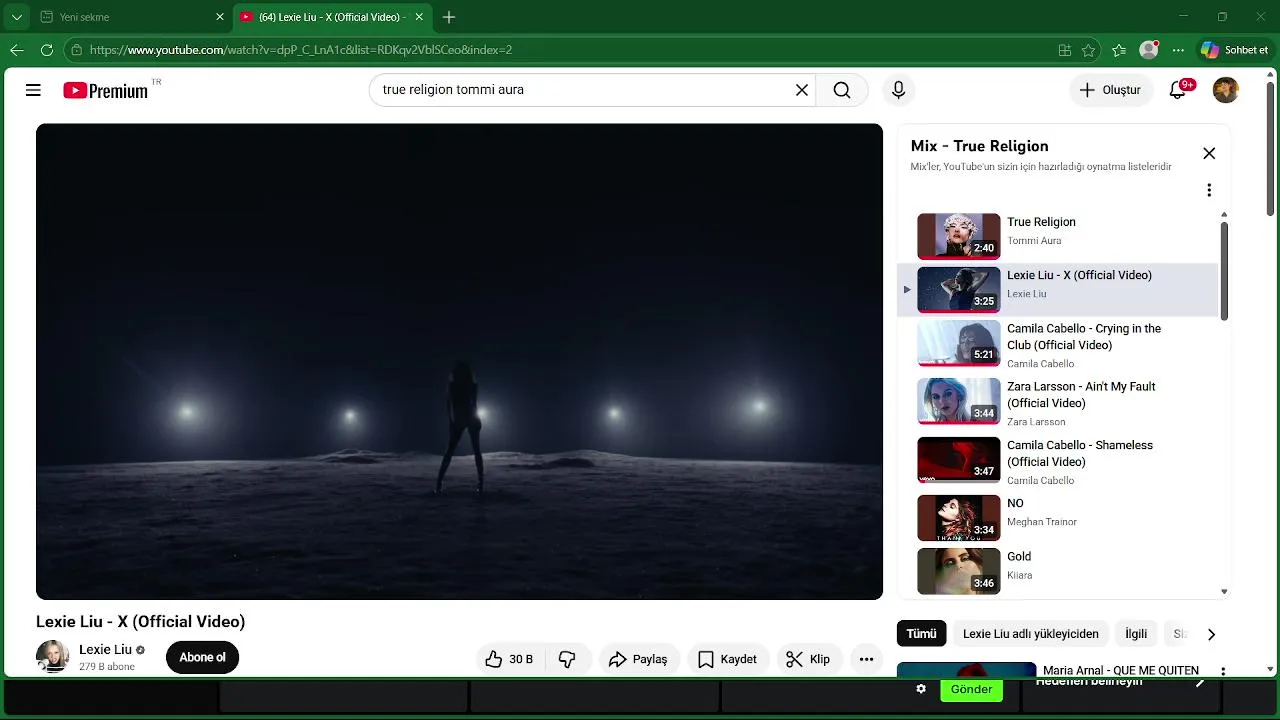Play Camila Cabello Shameless video
Screen dimensions: 1280x720
[x=1058, y=461]
